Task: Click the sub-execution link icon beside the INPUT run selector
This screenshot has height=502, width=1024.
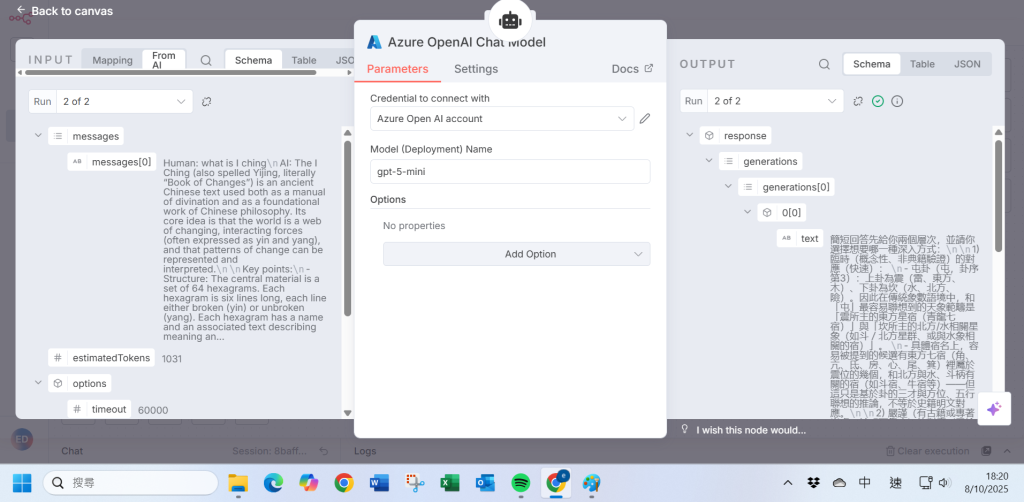Action: click(x=207, y=102)
